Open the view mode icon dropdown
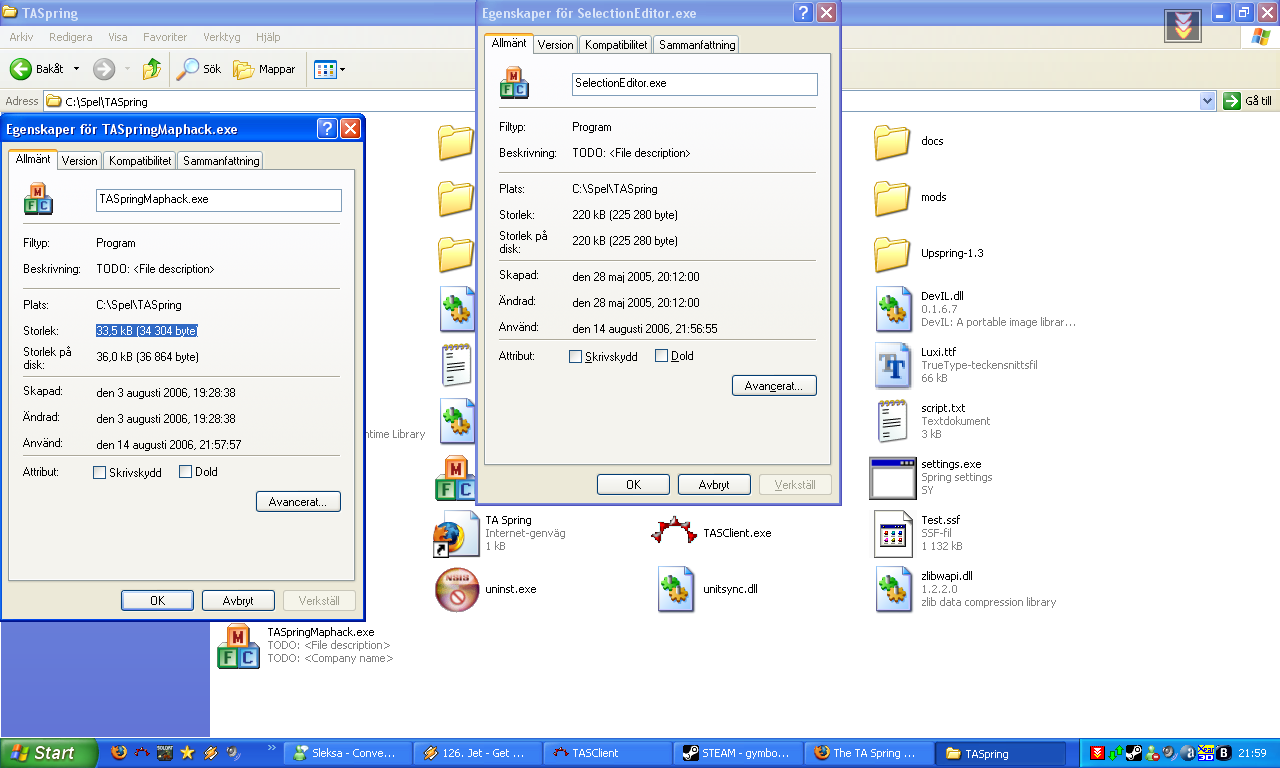Viewport: 1280px width, 768px height. pyautogui.click(x=330, y=69)
